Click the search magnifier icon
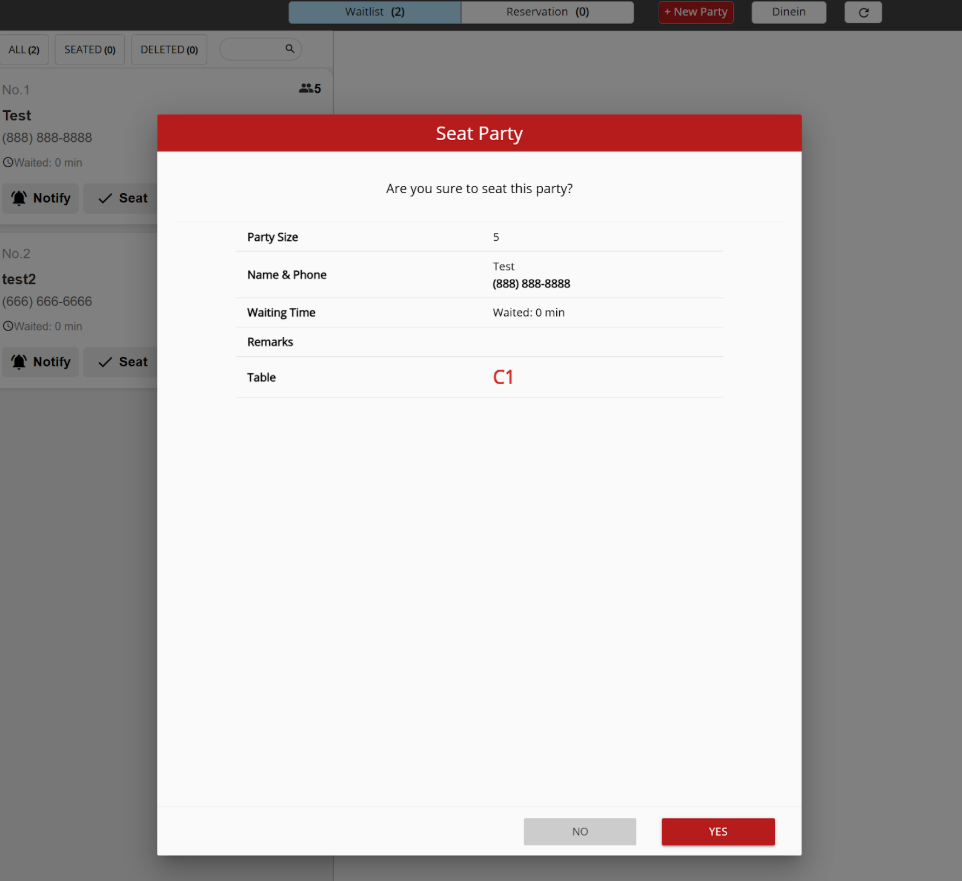Screen dimensions: 962x881 coord(290,48)
